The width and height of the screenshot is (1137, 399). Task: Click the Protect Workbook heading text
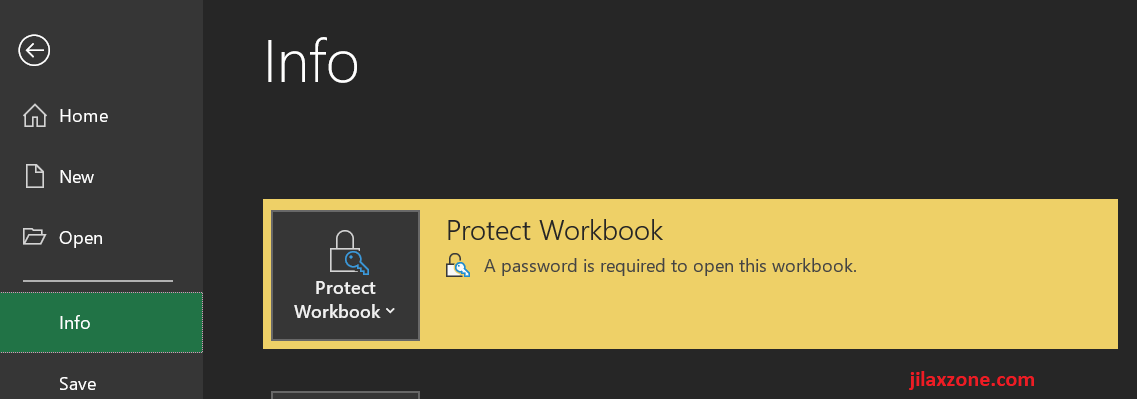click(x=554, y=230)
